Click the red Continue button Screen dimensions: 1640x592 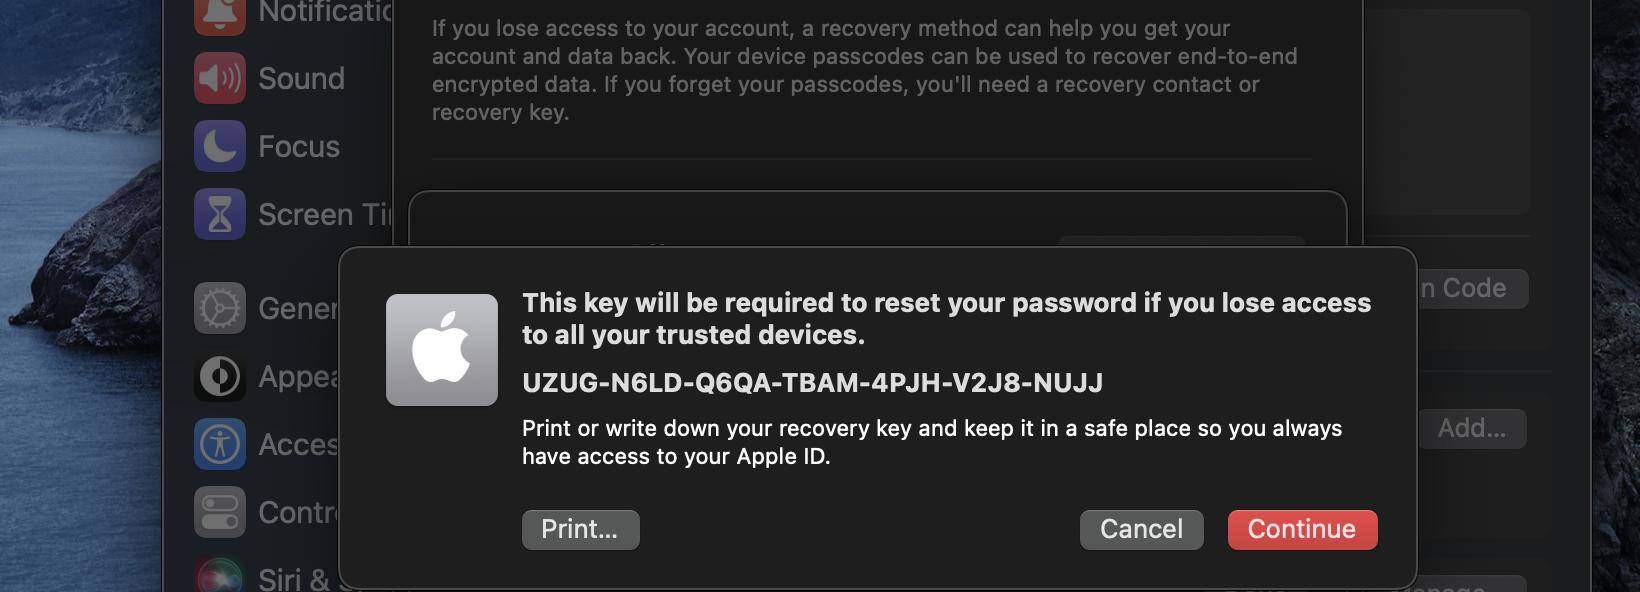coord(1302,529)
